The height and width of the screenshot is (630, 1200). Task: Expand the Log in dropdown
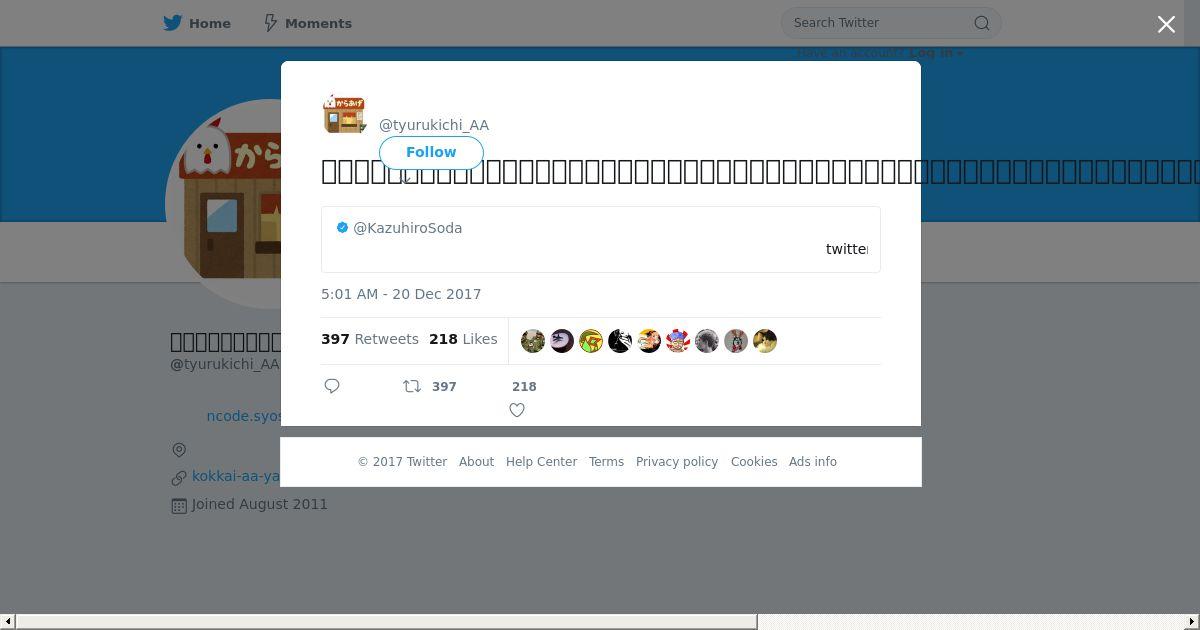(937, 53)
